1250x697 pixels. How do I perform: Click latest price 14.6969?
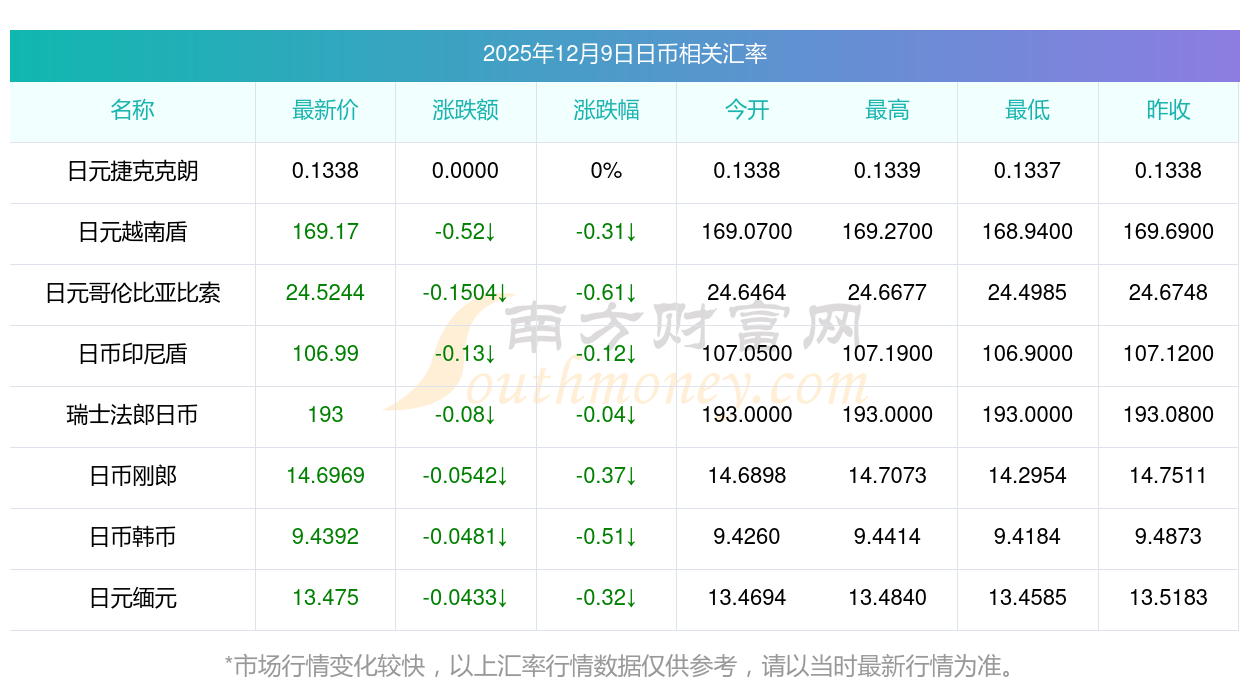click(325, 476)
